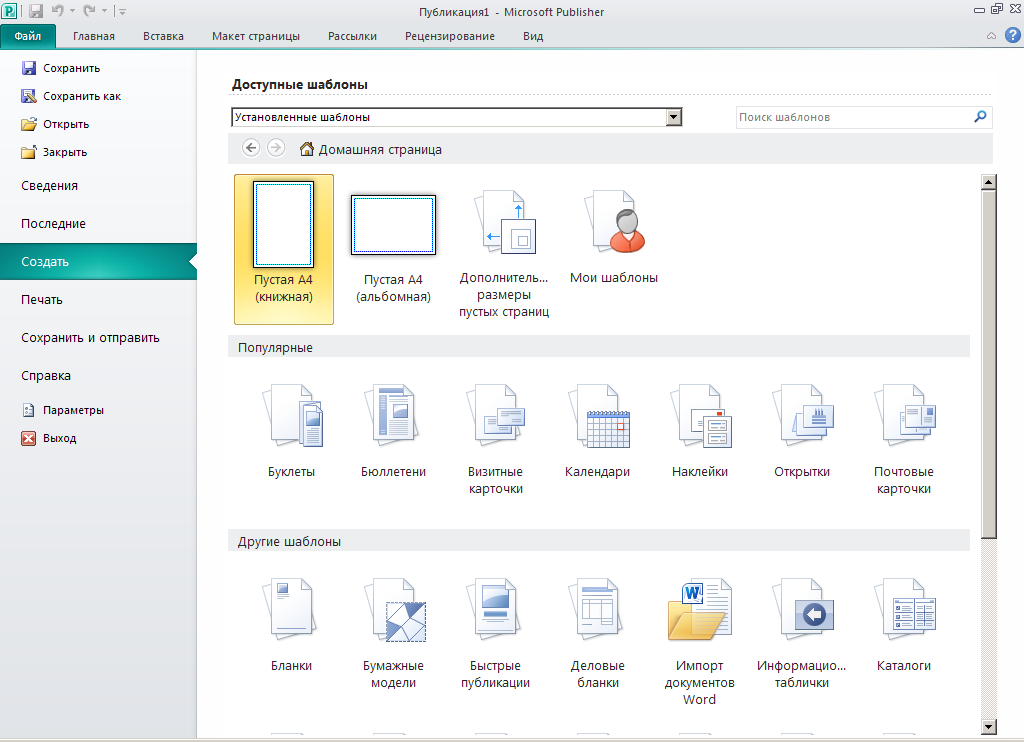Click the Redo icon in title bar

[x=89, y=10]
